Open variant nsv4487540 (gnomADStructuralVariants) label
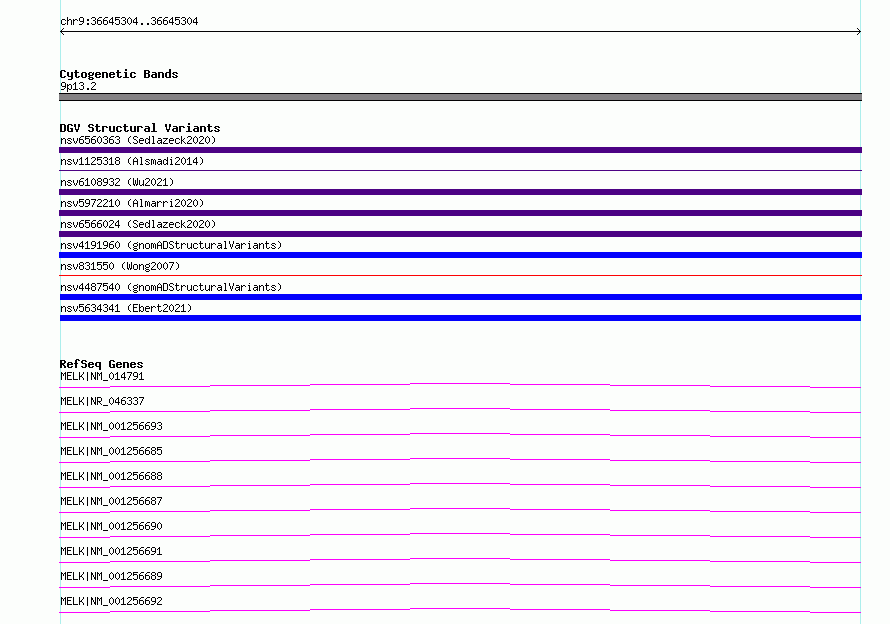Screen dimensions: 890x624 pos(171,287)
